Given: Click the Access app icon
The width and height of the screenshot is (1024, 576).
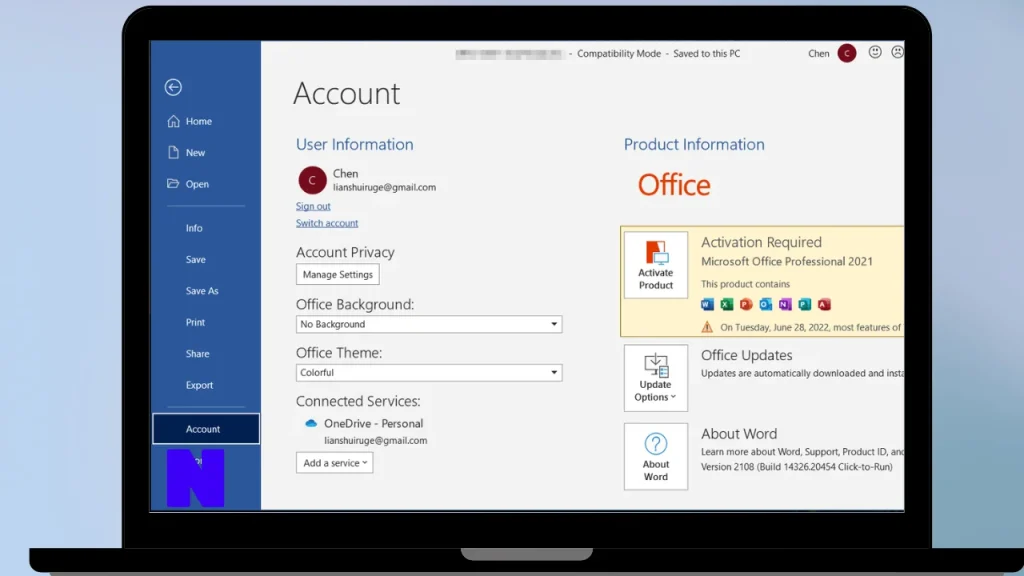Looking at the screenshot, I should [825, 304].
